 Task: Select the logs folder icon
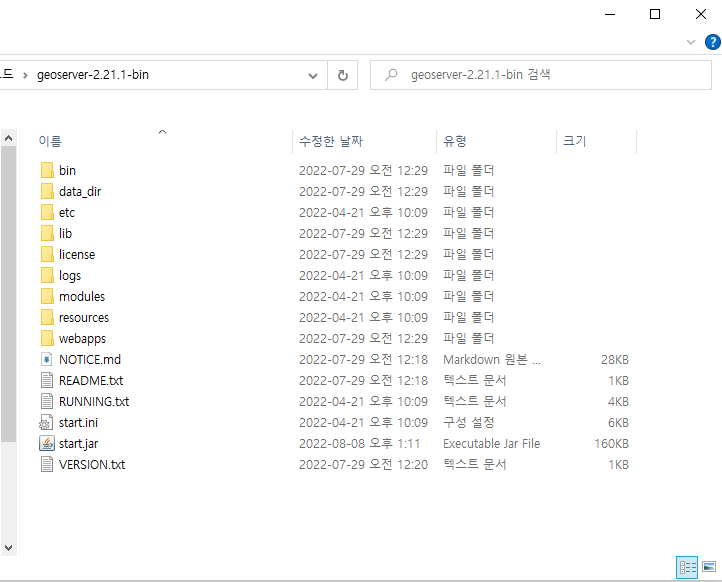(x=47, y=275)
